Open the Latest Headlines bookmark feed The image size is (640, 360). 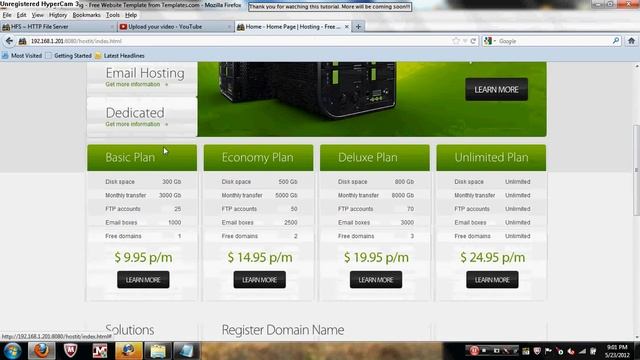[x=120, y=56]
